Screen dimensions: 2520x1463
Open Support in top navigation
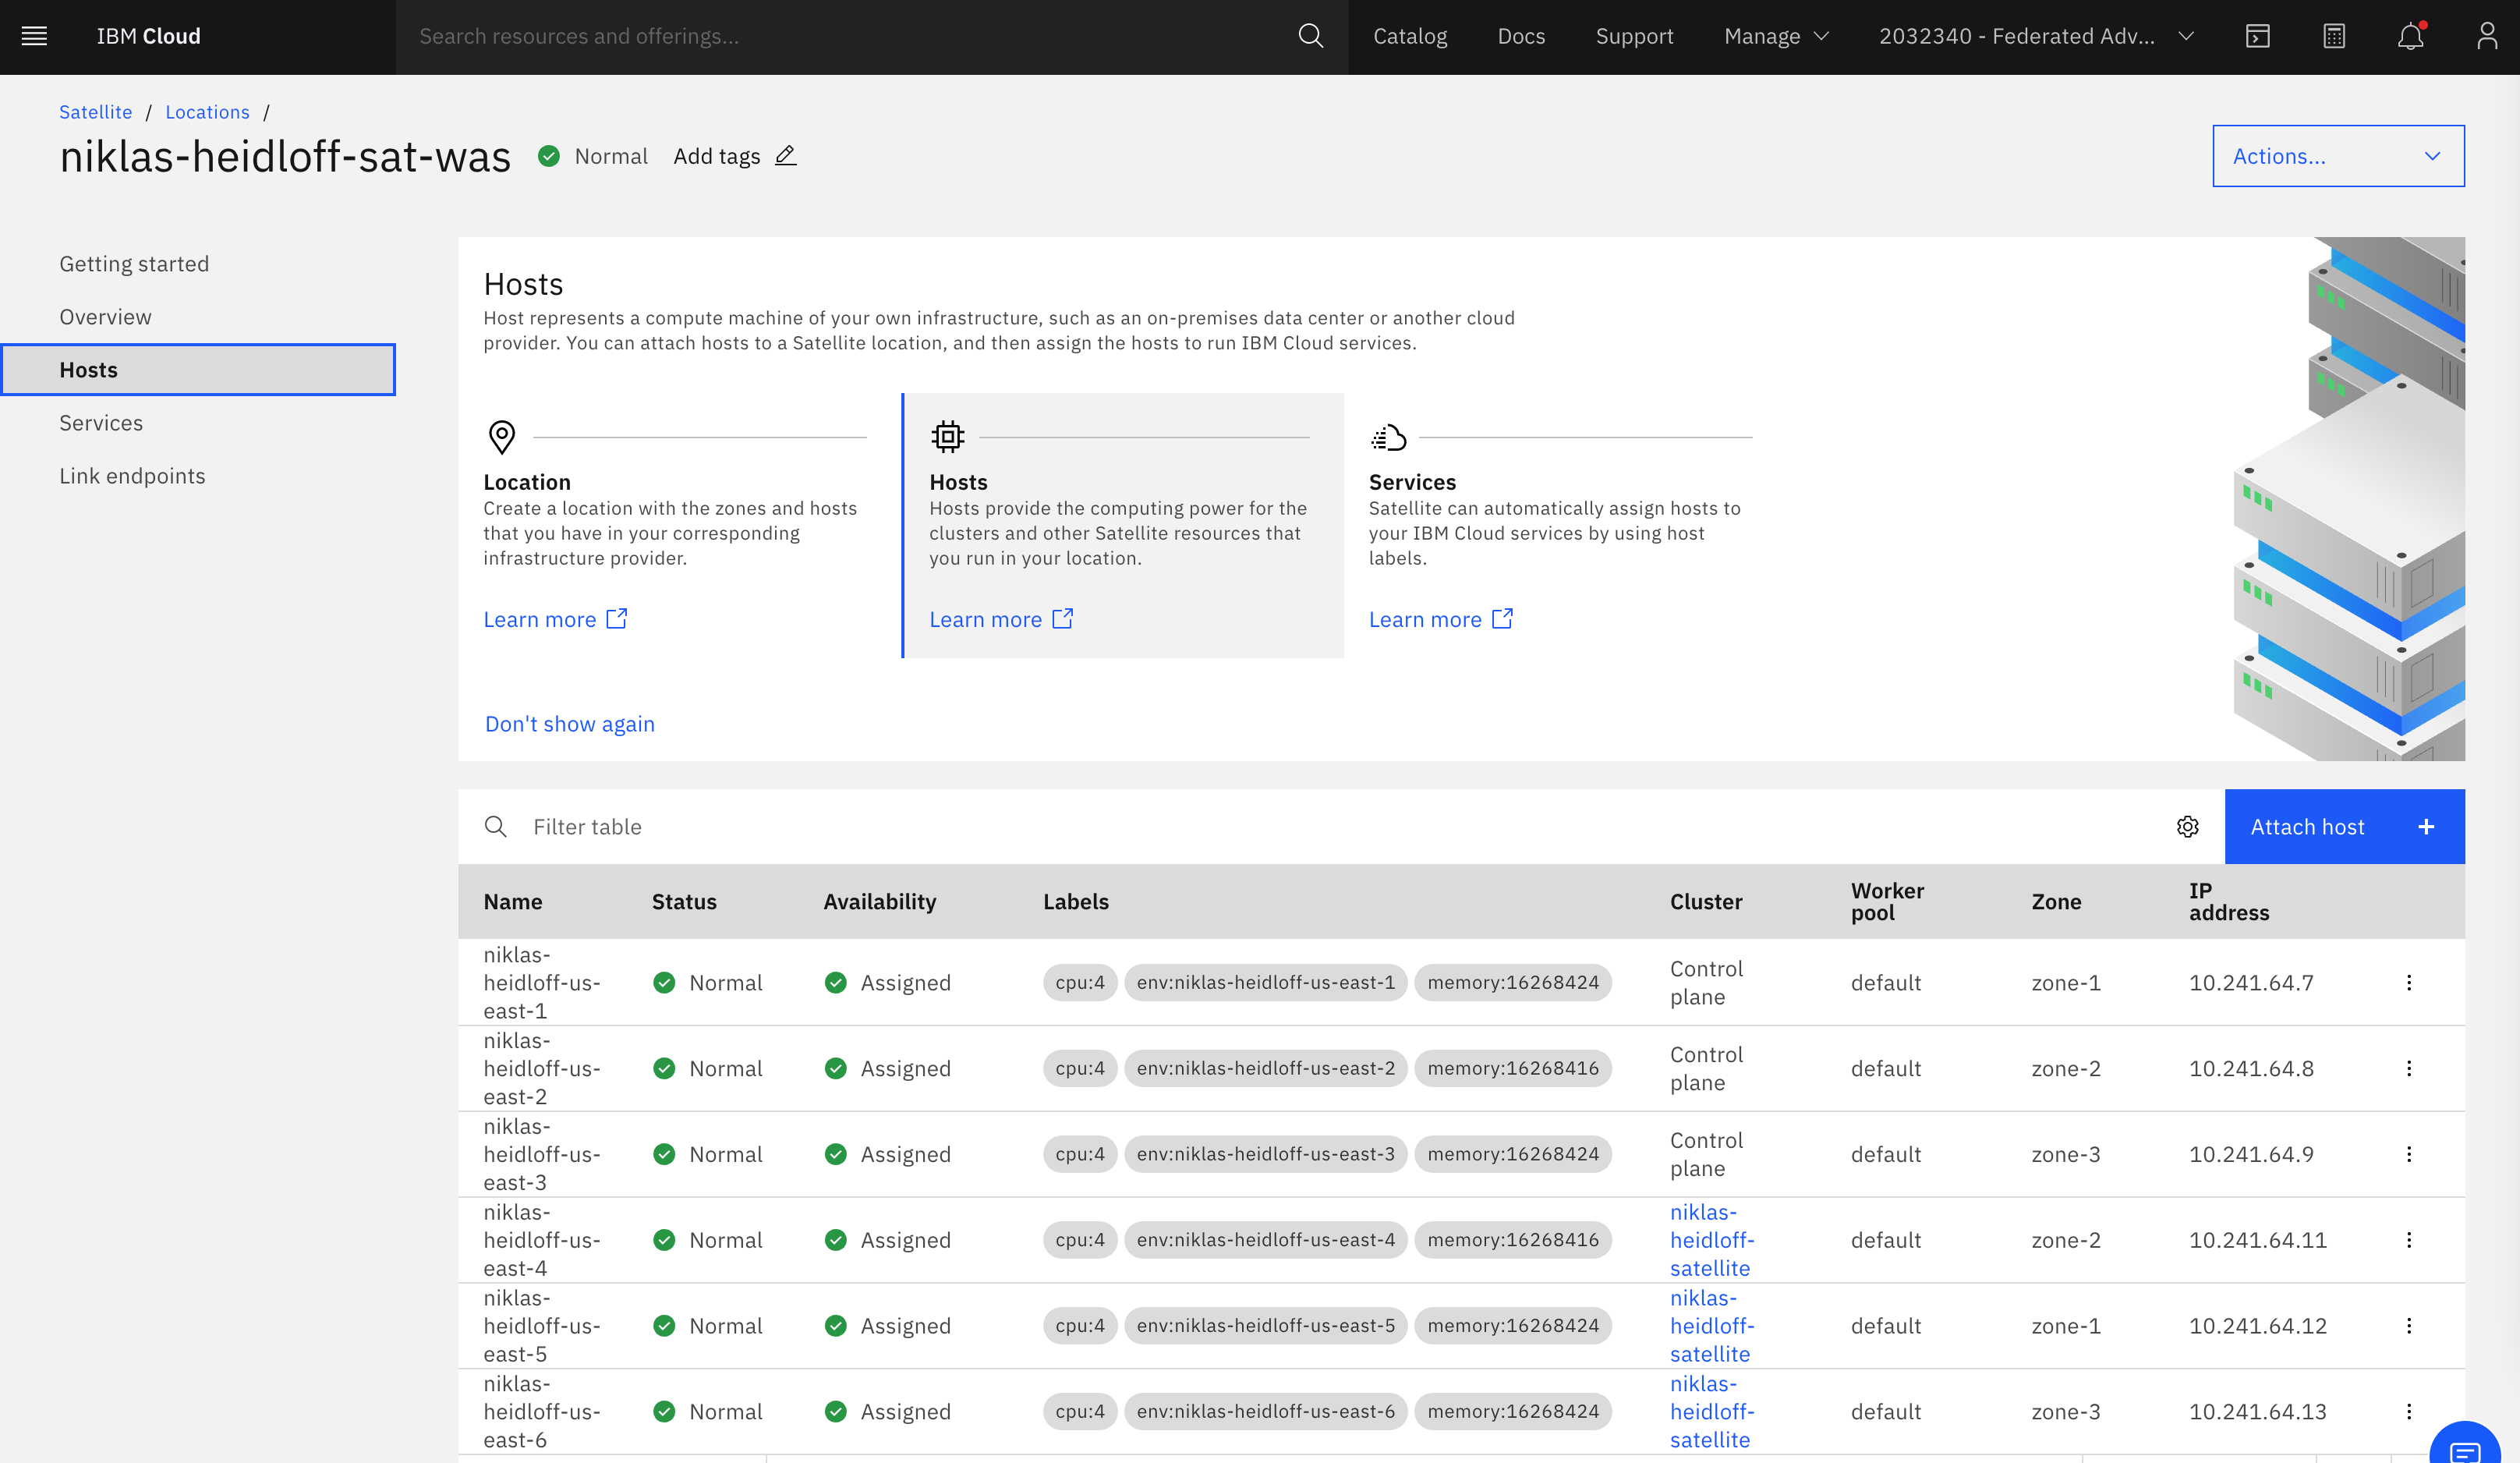click(1634, 36)
